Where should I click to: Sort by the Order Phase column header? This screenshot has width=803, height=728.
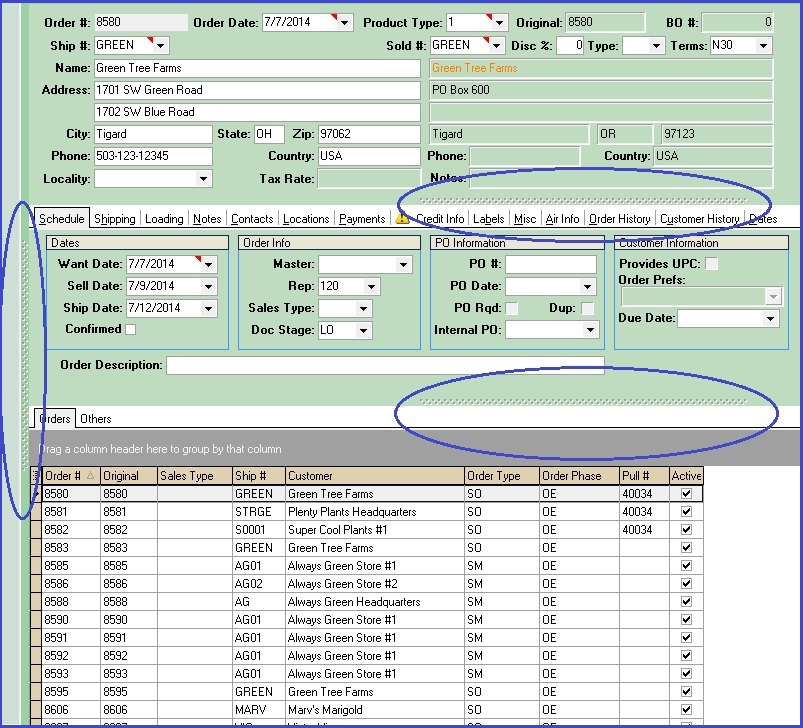579,476
